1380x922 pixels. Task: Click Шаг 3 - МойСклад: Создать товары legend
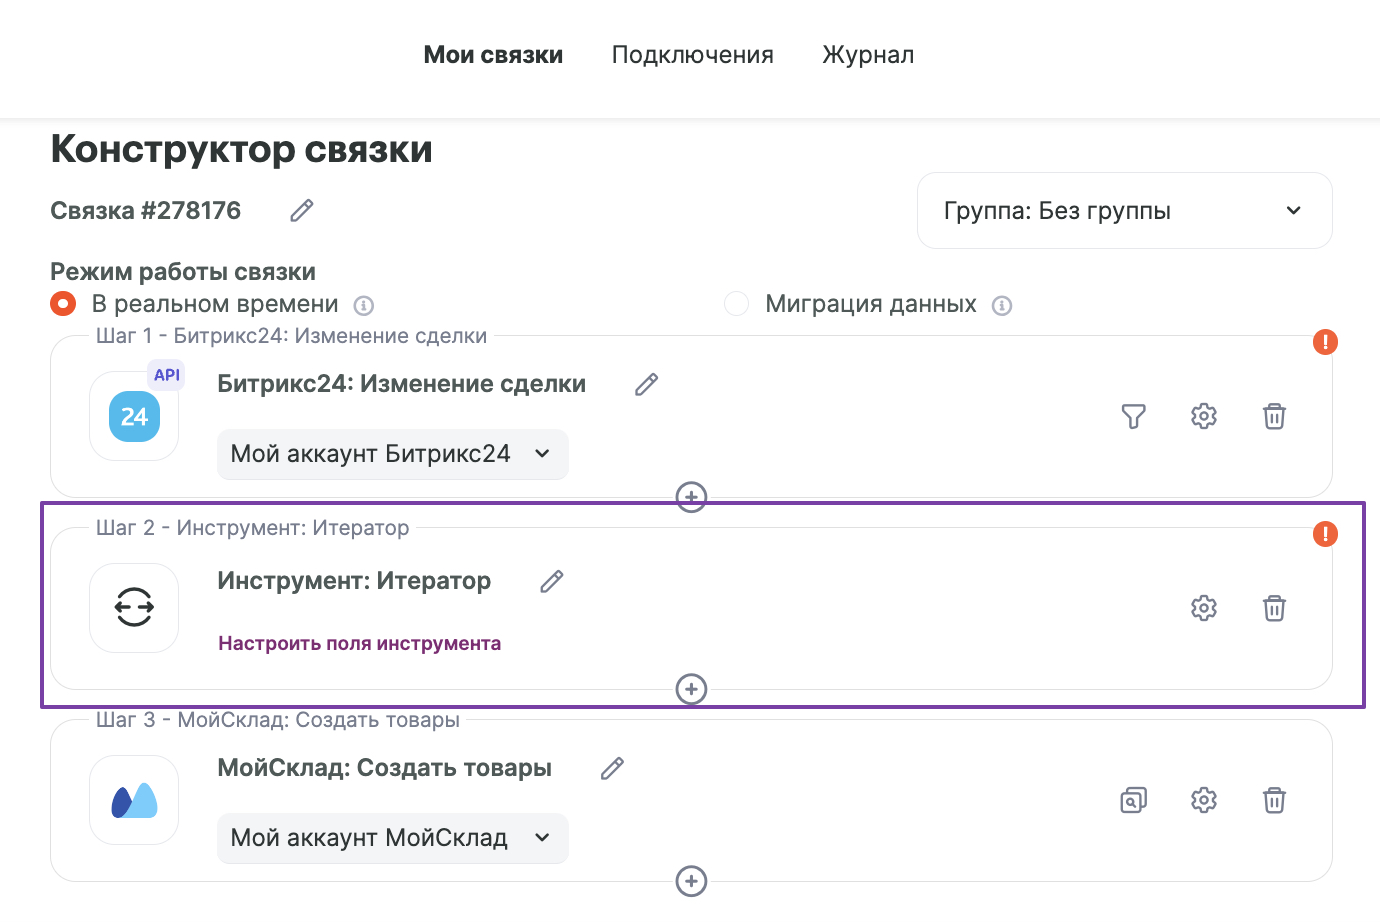[277, 720]
